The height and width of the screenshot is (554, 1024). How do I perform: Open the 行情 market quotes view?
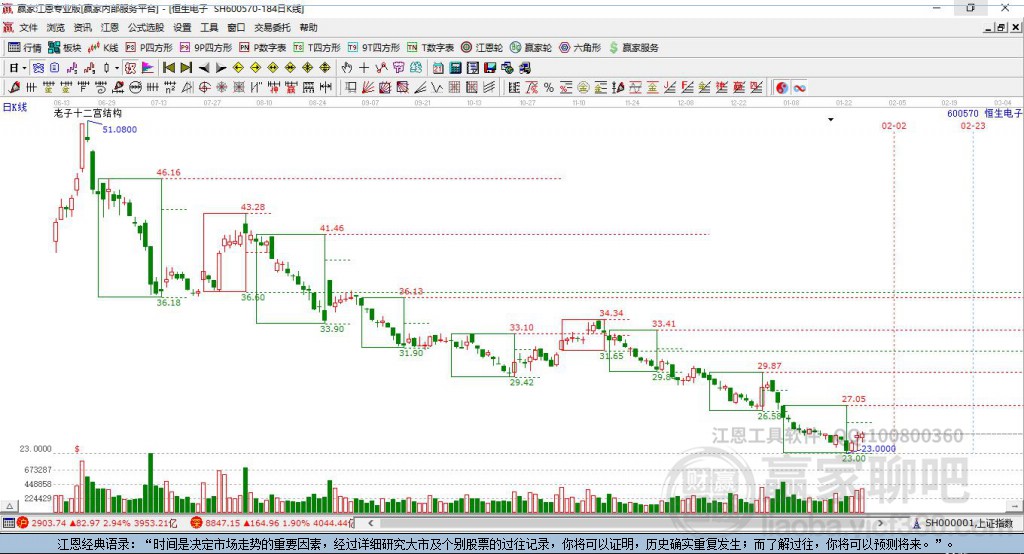pyautogui.click(x=24, y=48)
